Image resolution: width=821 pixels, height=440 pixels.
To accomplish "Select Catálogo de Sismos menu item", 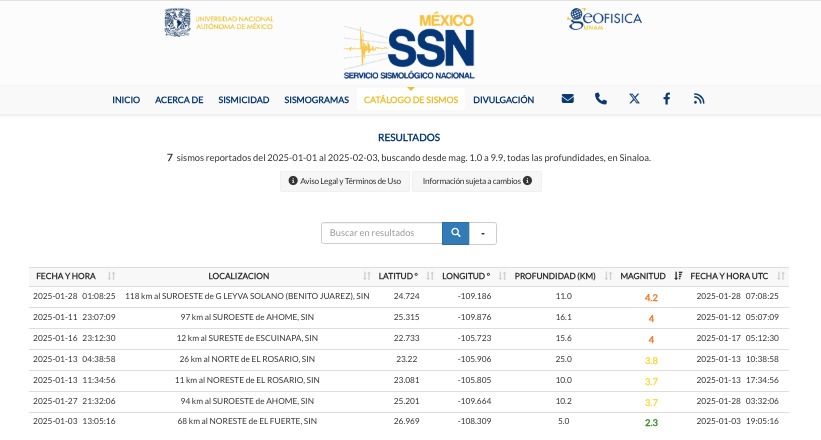I will 411,100.
